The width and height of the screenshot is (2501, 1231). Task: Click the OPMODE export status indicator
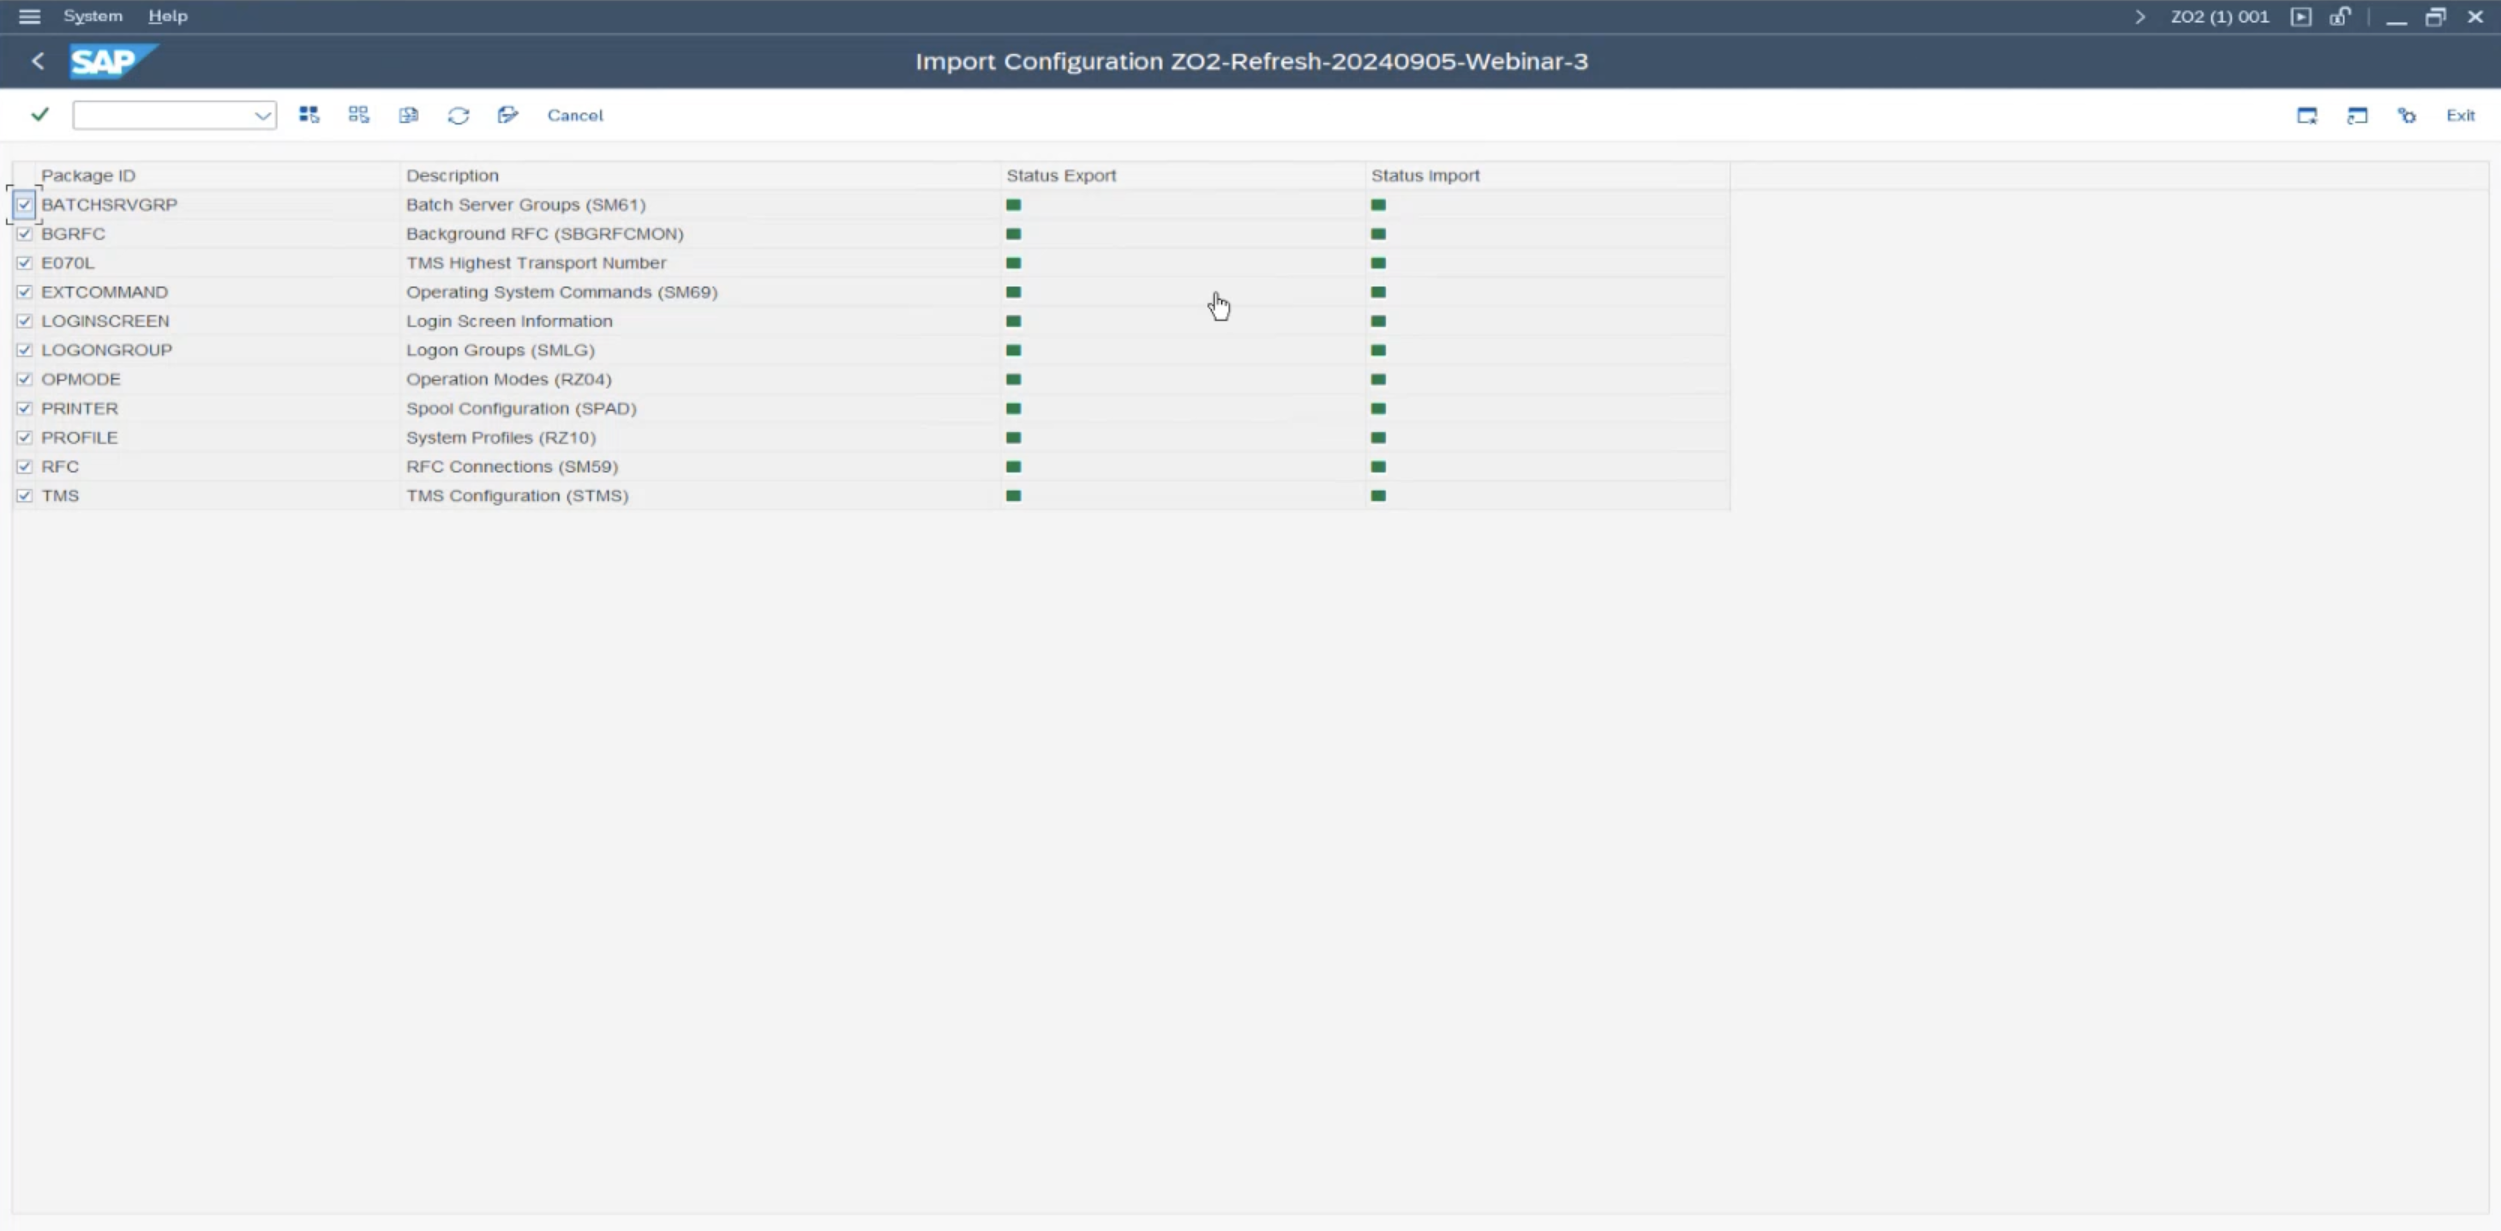pyautogui.click(x=1014, y=379)
